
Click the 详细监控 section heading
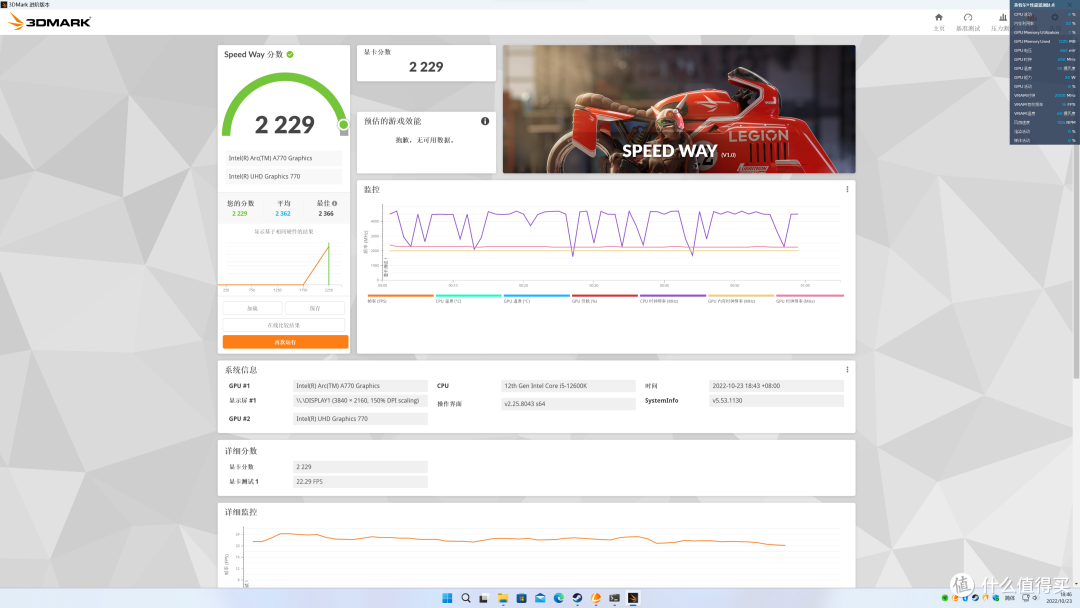(240, 512)
